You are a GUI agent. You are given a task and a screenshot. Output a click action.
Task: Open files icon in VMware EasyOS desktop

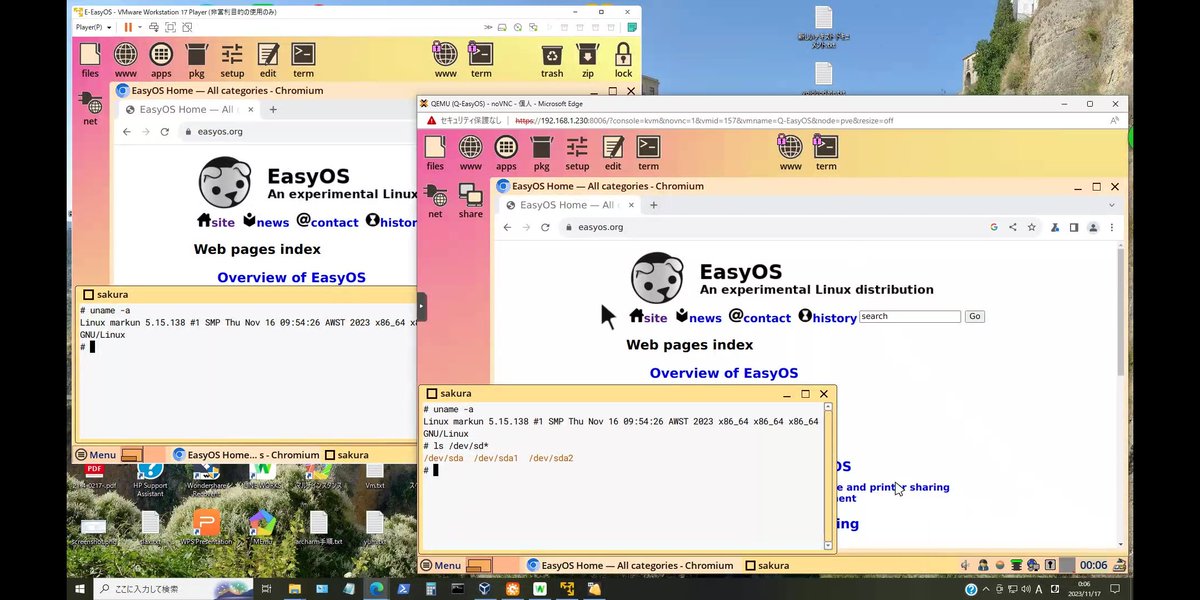coord(90,59)
